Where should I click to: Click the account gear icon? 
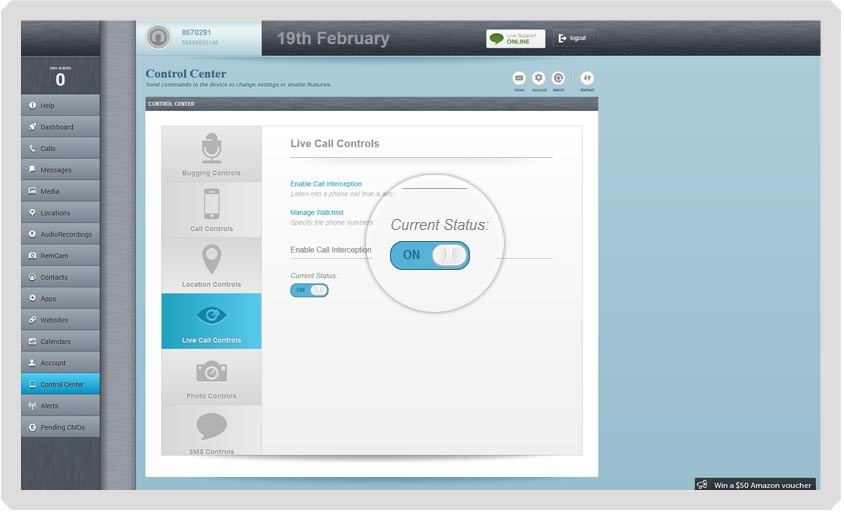[x=539, y=78]
